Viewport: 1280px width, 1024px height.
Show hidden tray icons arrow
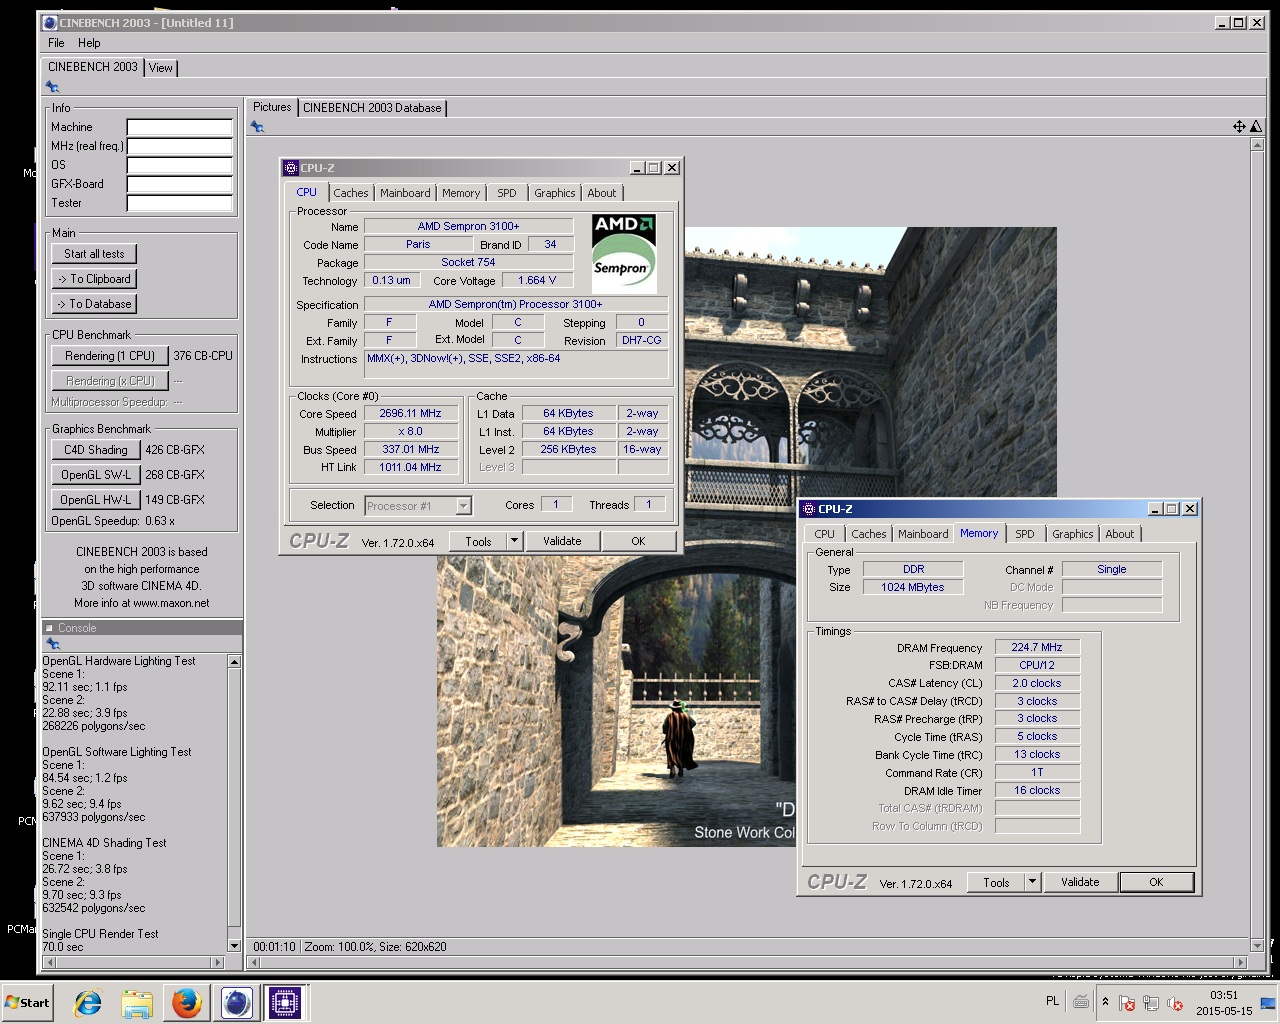click(x=1105, y=1002)
